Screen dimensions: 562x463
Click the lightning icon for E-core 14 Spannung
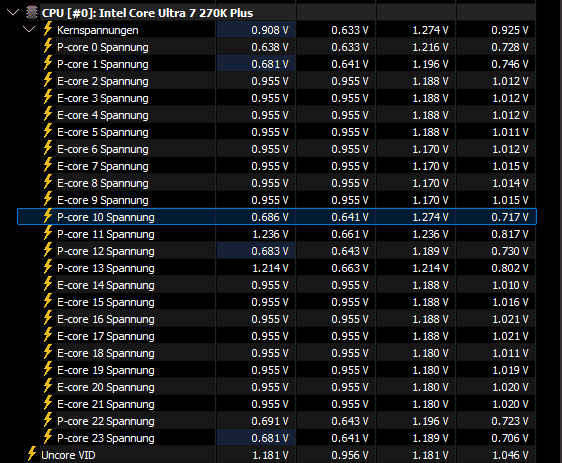[48, 284]
